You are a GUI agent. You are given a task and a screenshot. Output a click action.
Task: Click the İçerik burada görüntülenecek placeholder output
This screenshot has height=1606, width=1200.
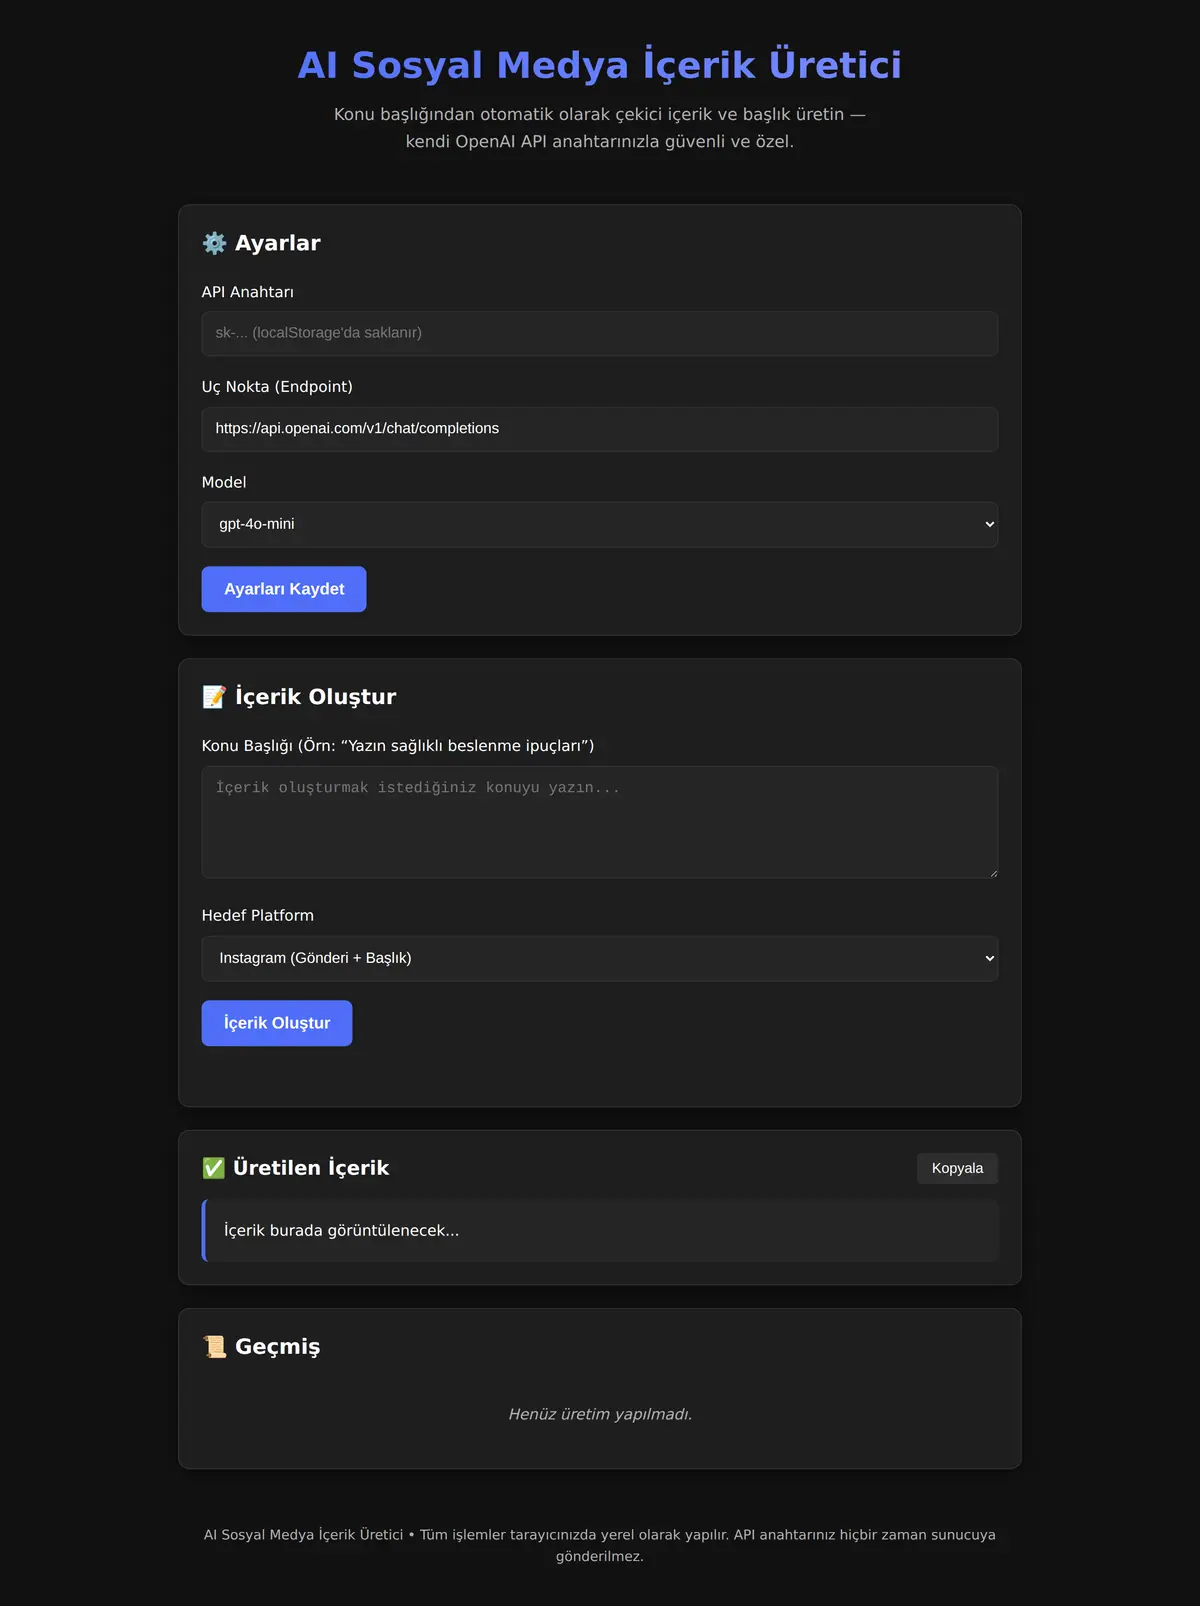click(x=600, y=1230)
